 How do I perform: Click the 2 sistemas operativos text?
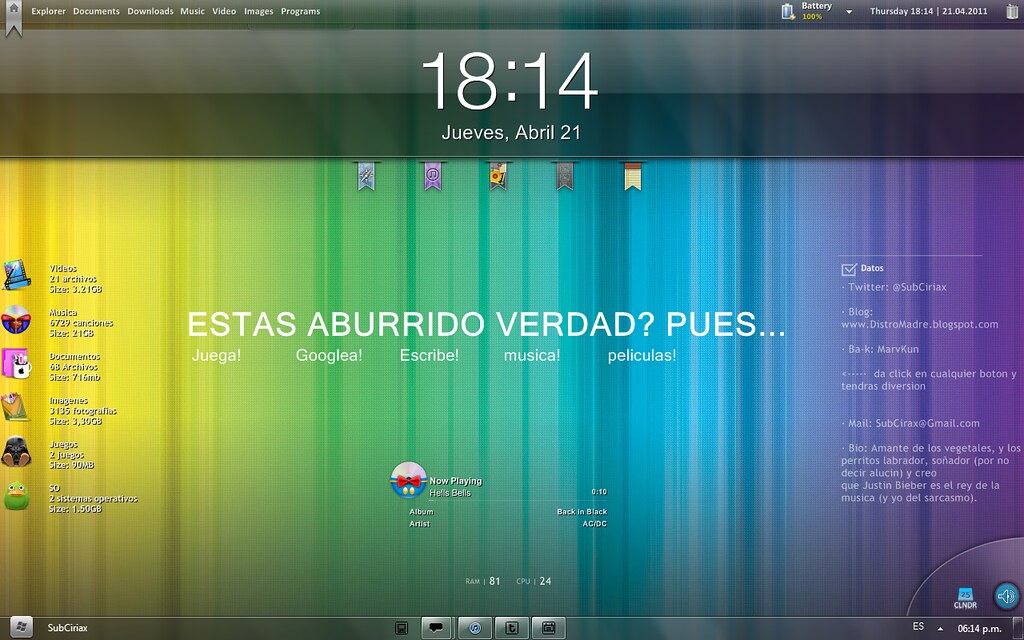pyautogui.click(x=93, y=499)
